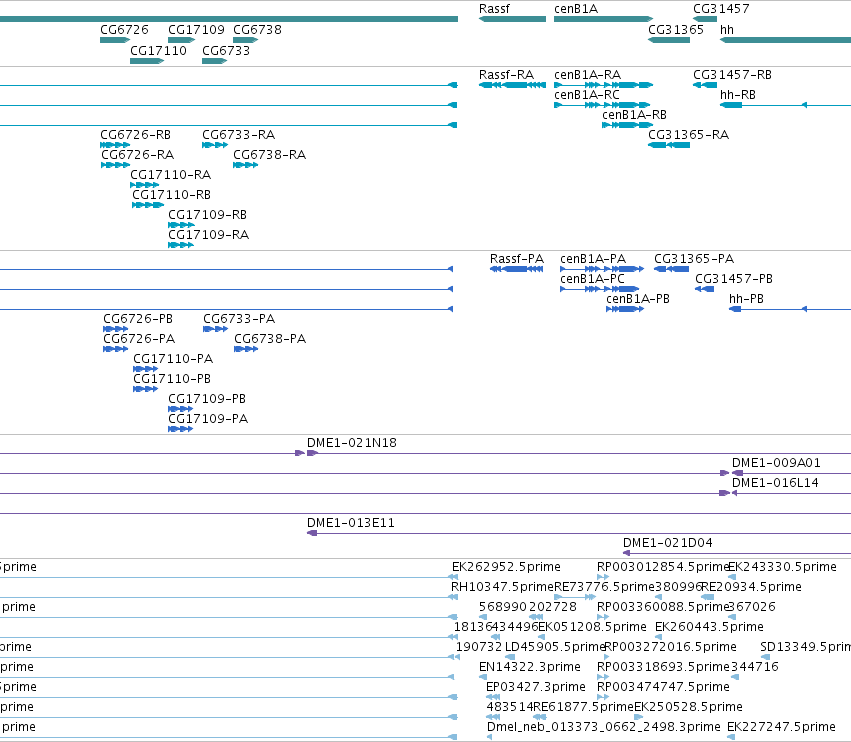Viewport: 851px width, 742px height.
Task: Select the CG6726-PB protein label
Action: click(138, 319)
